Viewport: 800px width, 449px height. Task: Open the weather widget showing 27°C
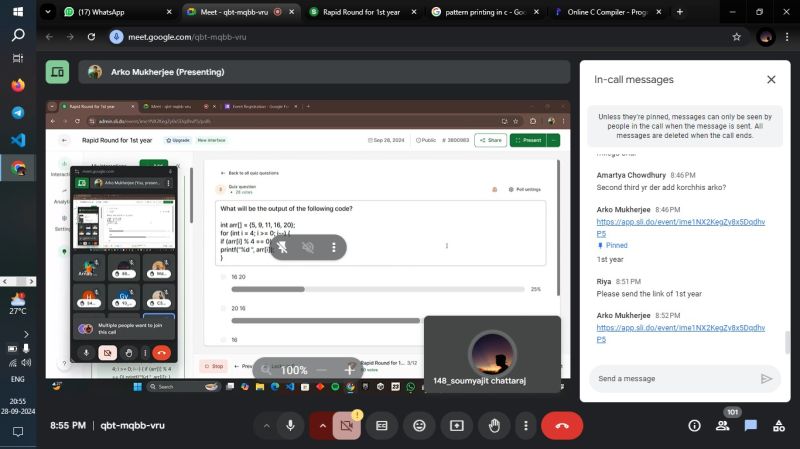(17, 304)
